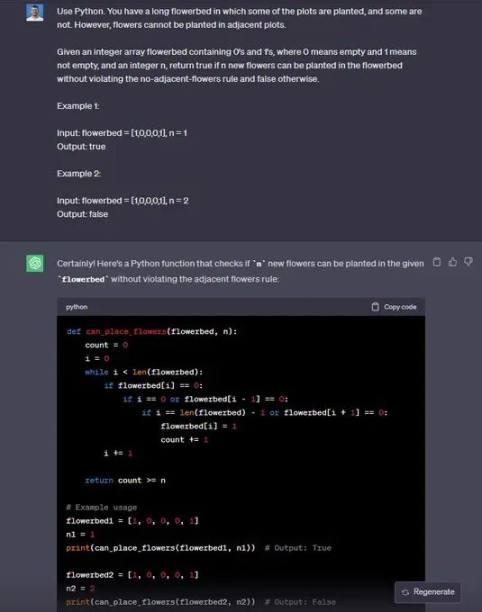Viewport: 482px width, 612px height.
Task: Click the 'return count >= n' line
Action: [125, 480]
